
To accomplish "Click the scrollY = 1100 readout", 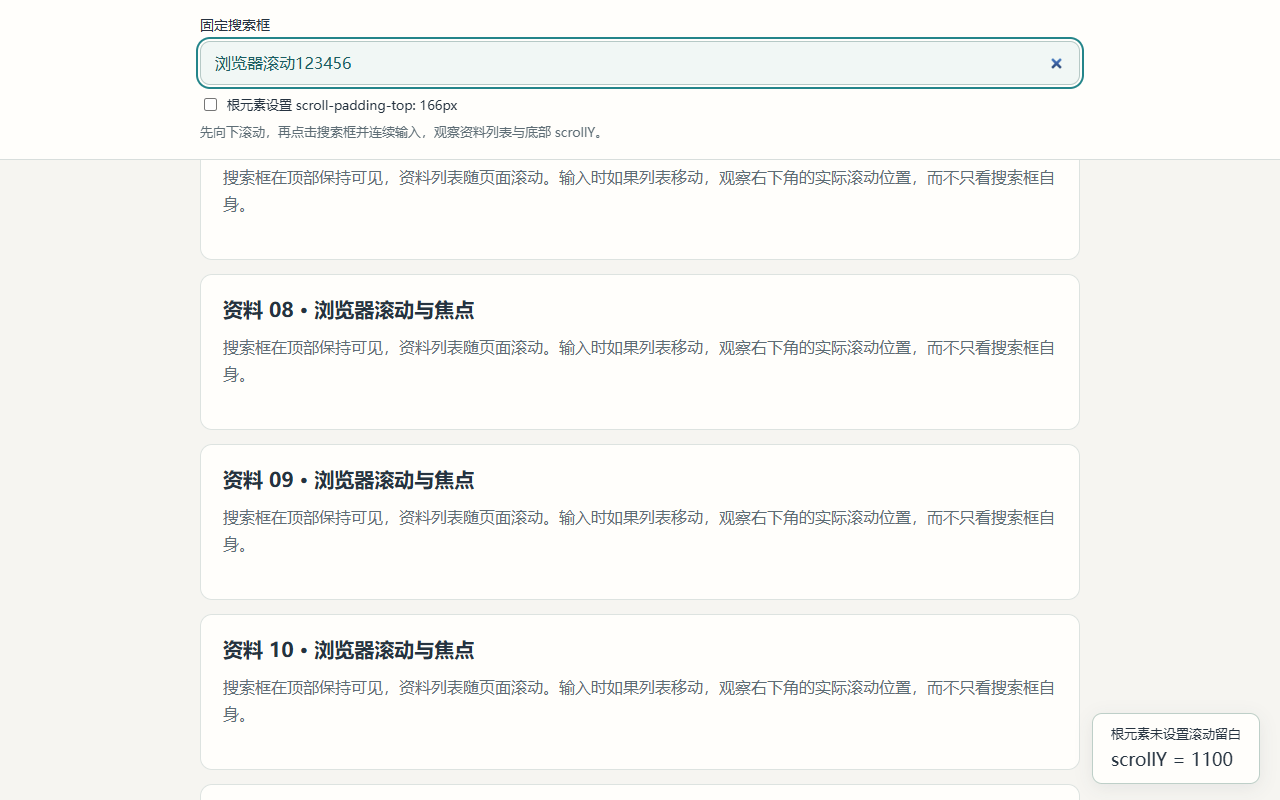I will point(1172,759).
